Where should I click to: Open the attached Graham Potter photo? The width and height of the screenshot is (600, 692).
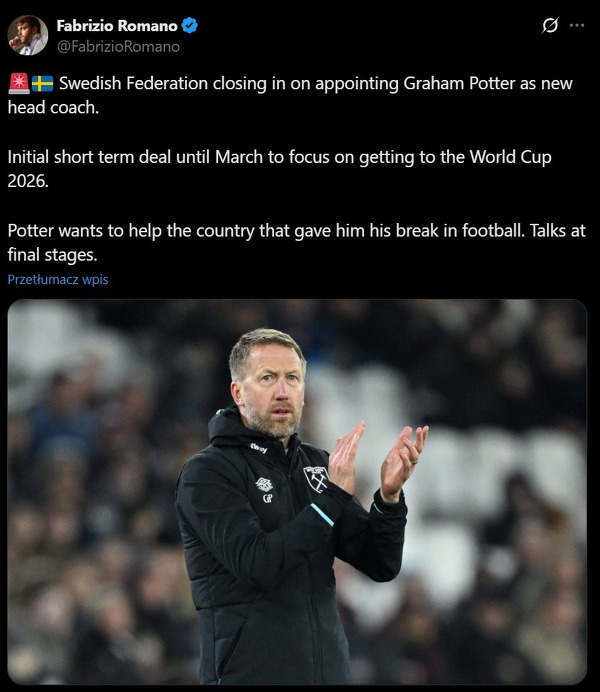pyautogui.click(x=297, y=492)
